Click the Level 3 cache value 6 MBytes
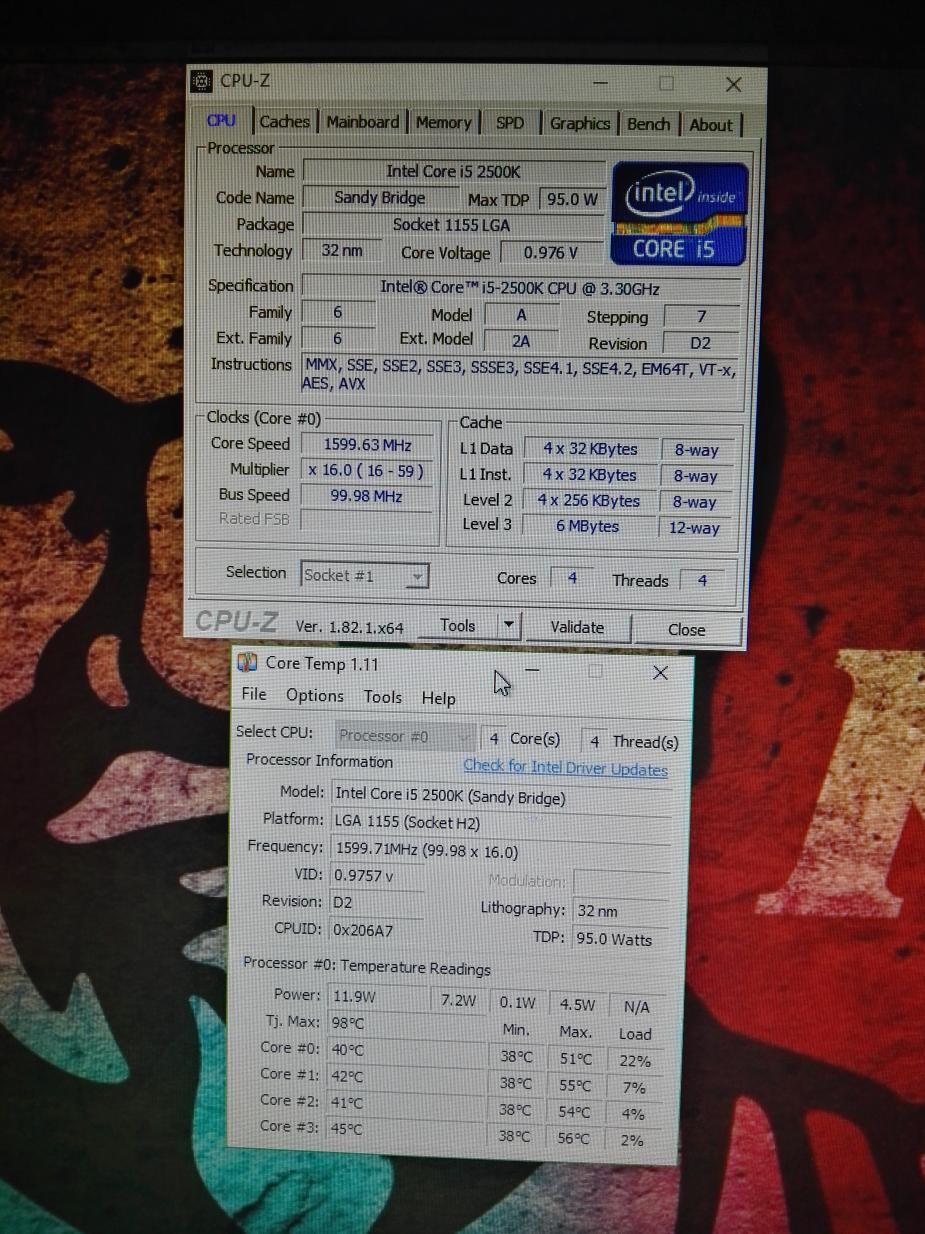 coord(588,526)
